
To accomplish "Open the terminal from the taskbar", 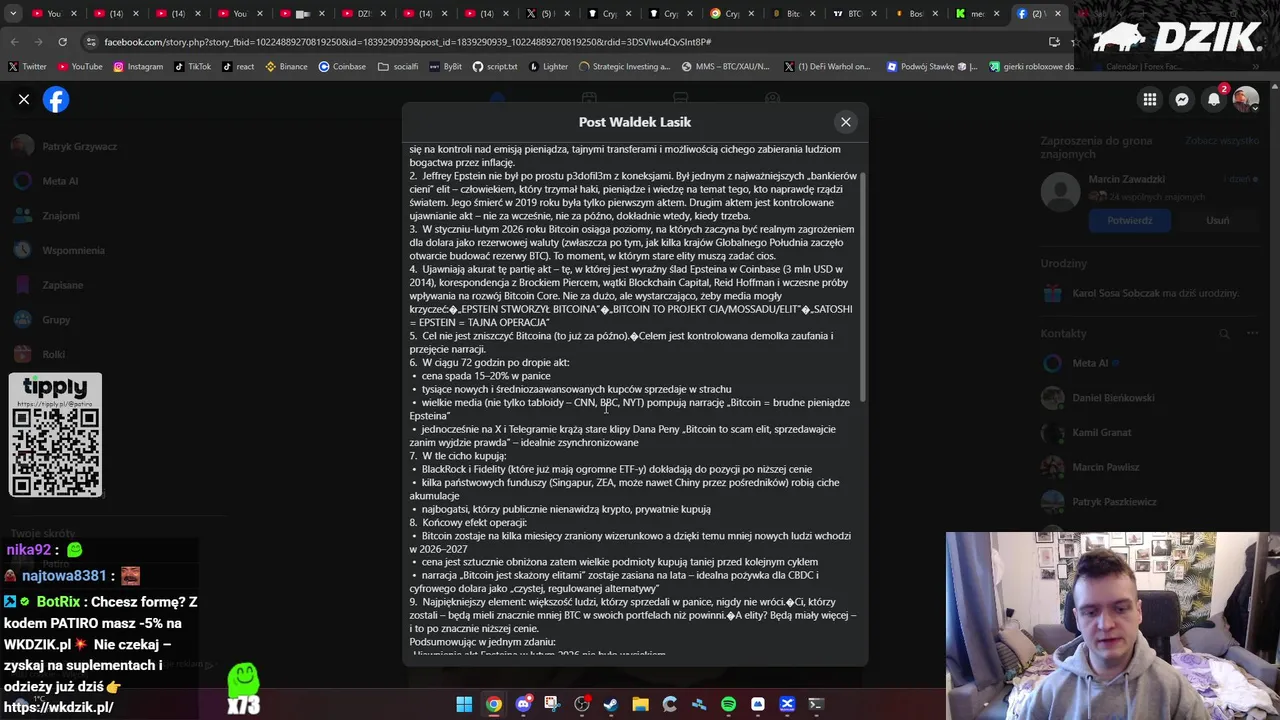I will [816, 704].
